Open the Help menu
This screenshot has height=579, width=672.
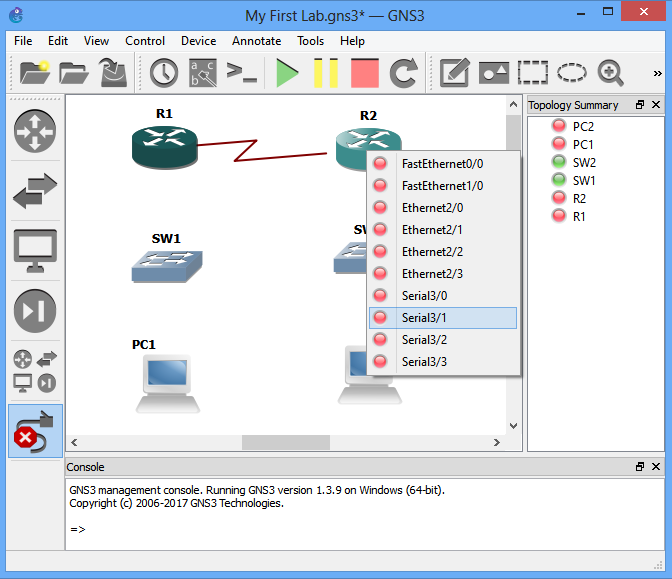click(352, 41)
